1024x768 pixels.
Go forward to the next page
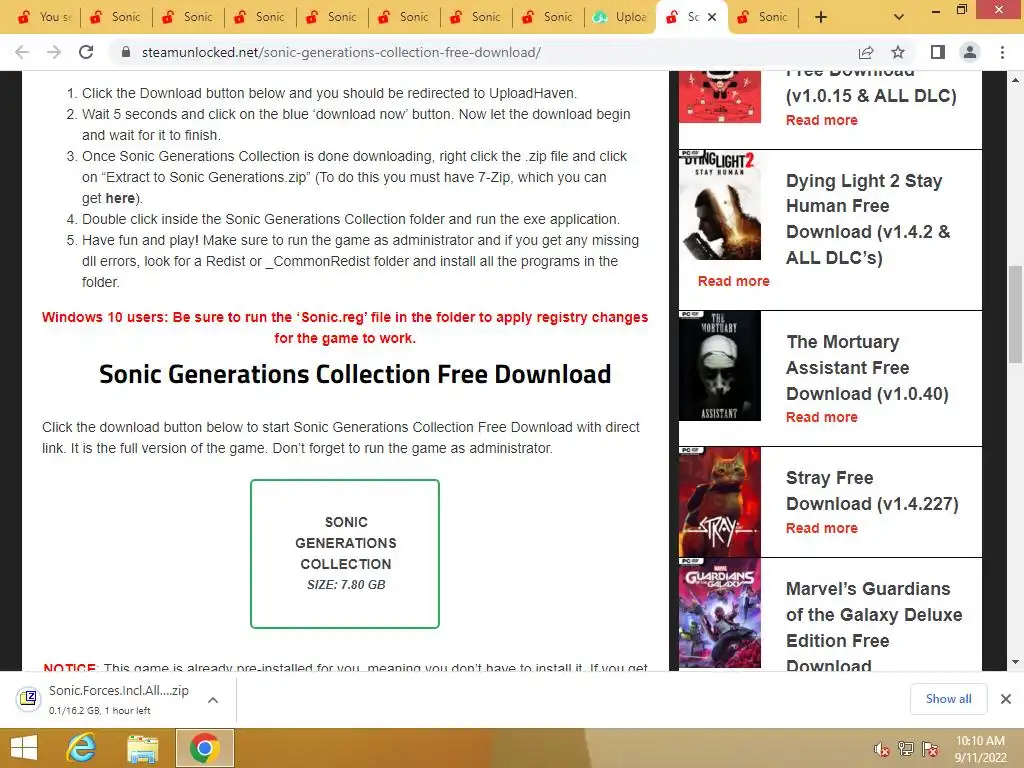[54, 52]
